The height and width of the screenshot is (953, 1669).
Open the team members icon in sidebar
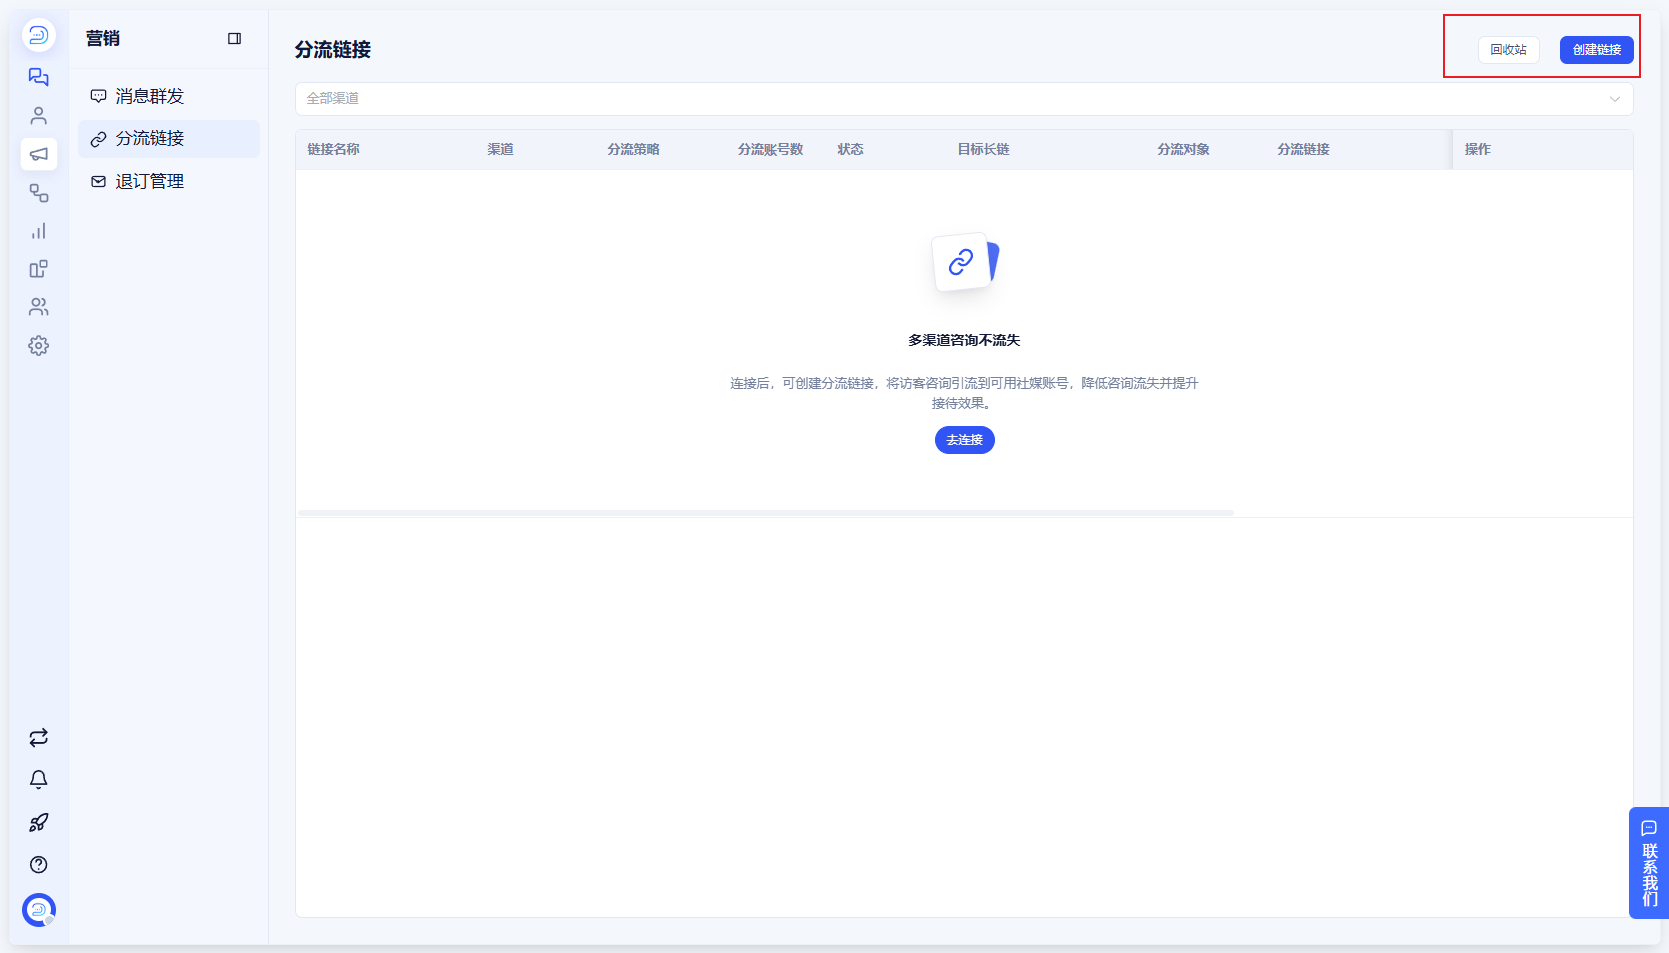38,307
